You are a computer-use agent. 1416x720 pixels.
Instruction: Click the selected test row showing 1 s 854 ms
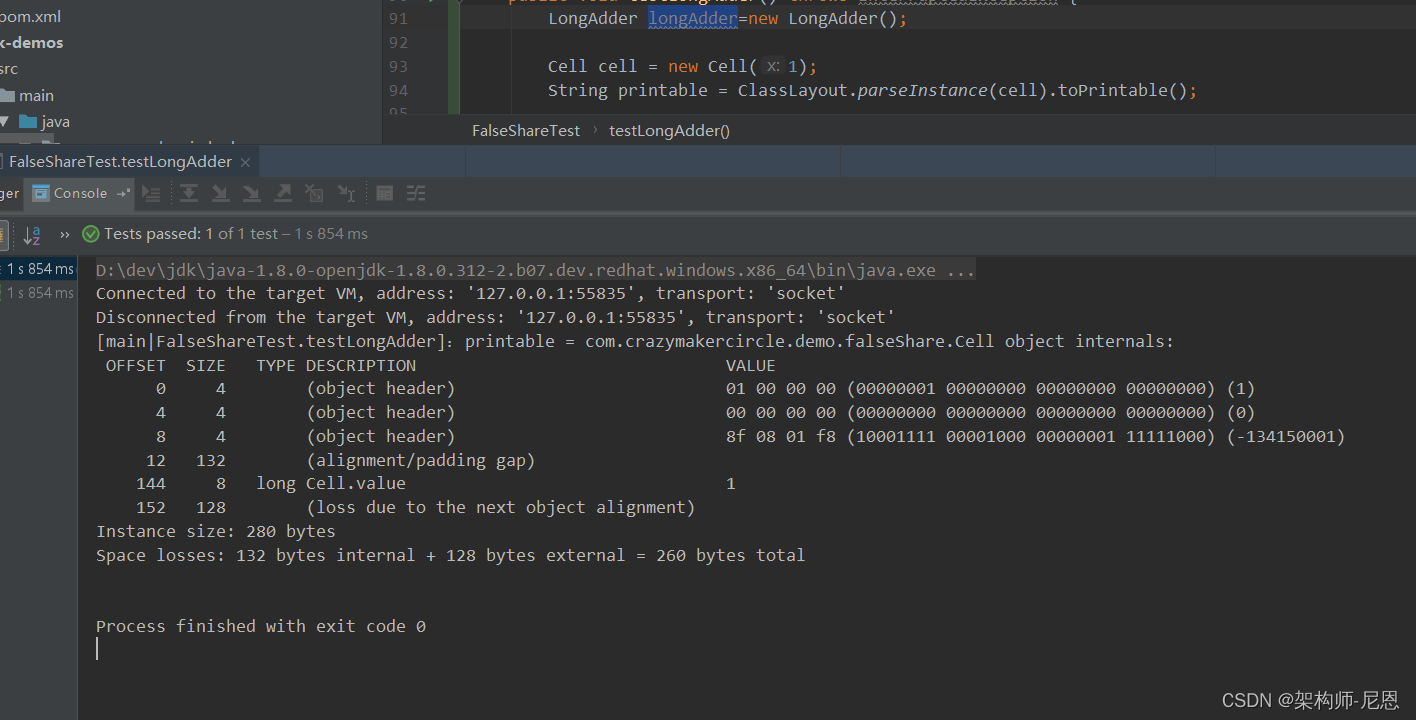[38, 269]
